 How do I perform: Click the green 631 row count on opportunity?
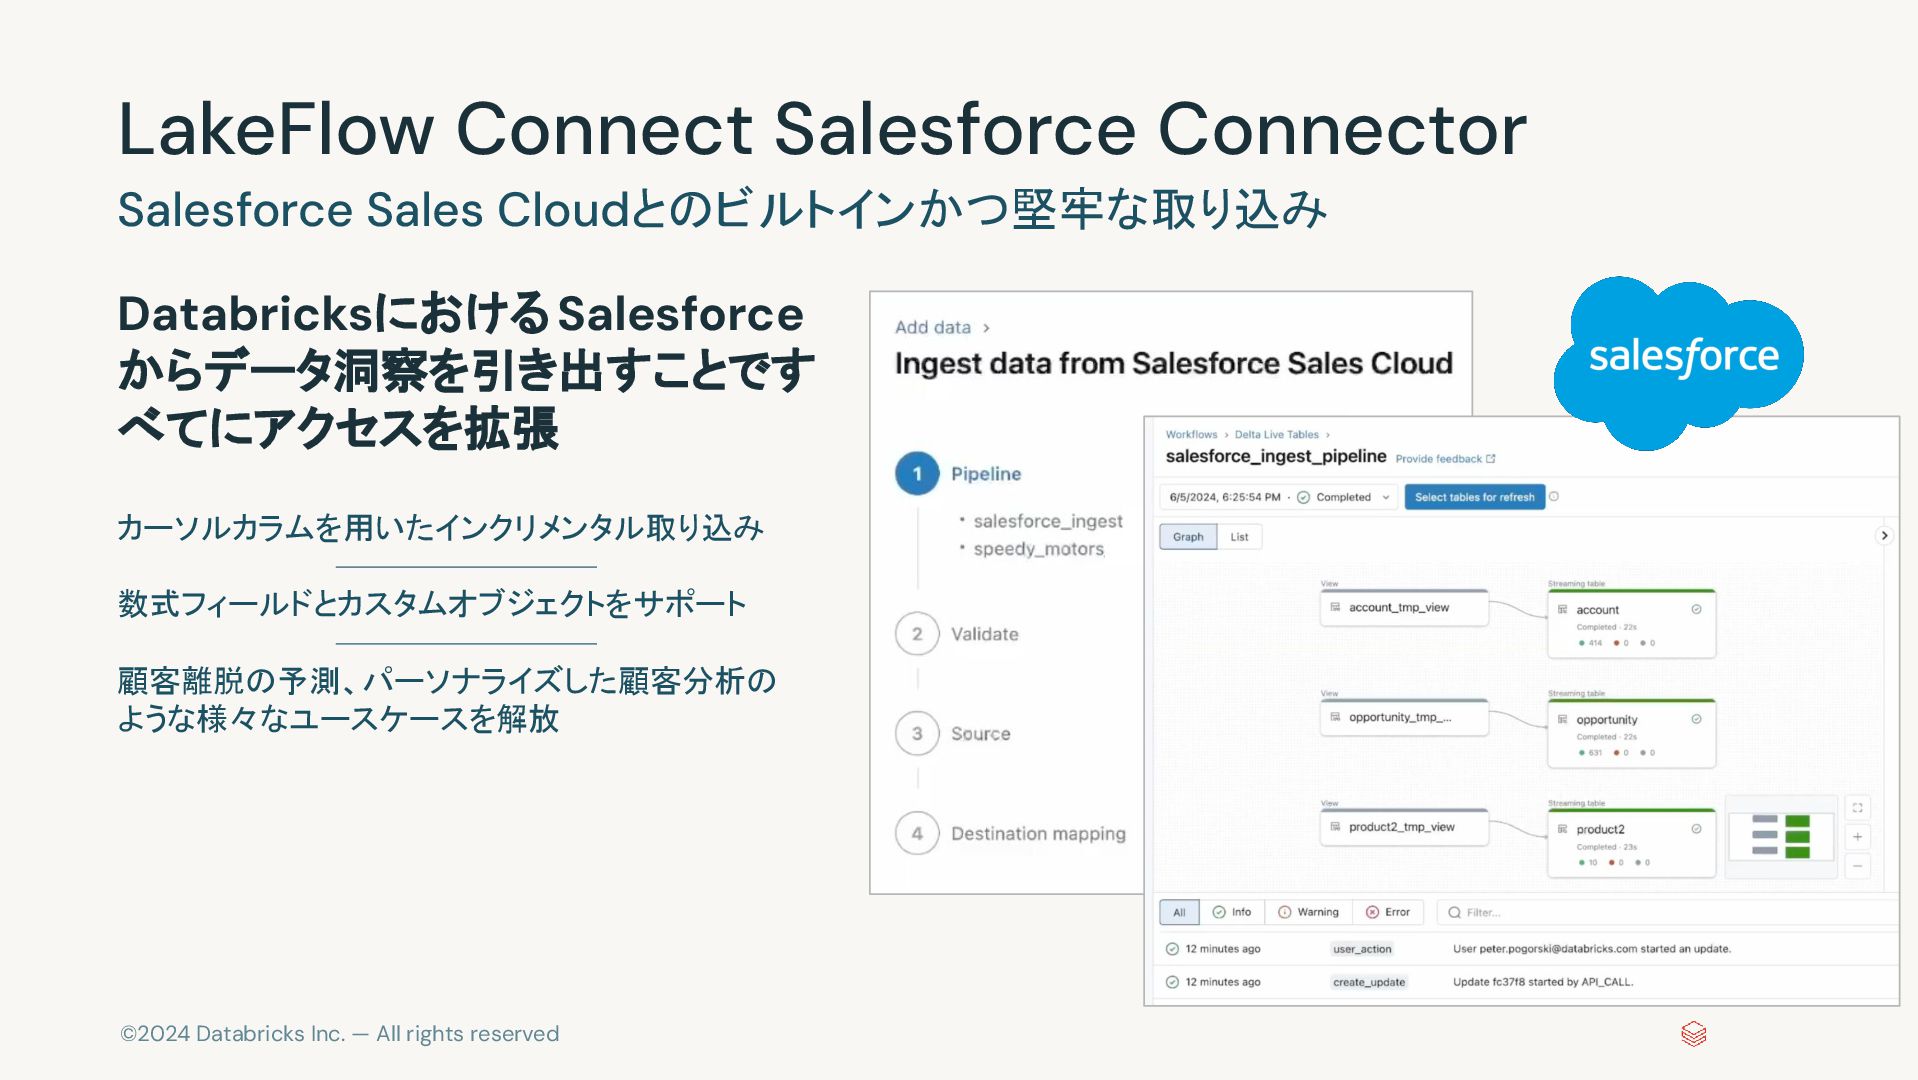tap(1590, 753)
